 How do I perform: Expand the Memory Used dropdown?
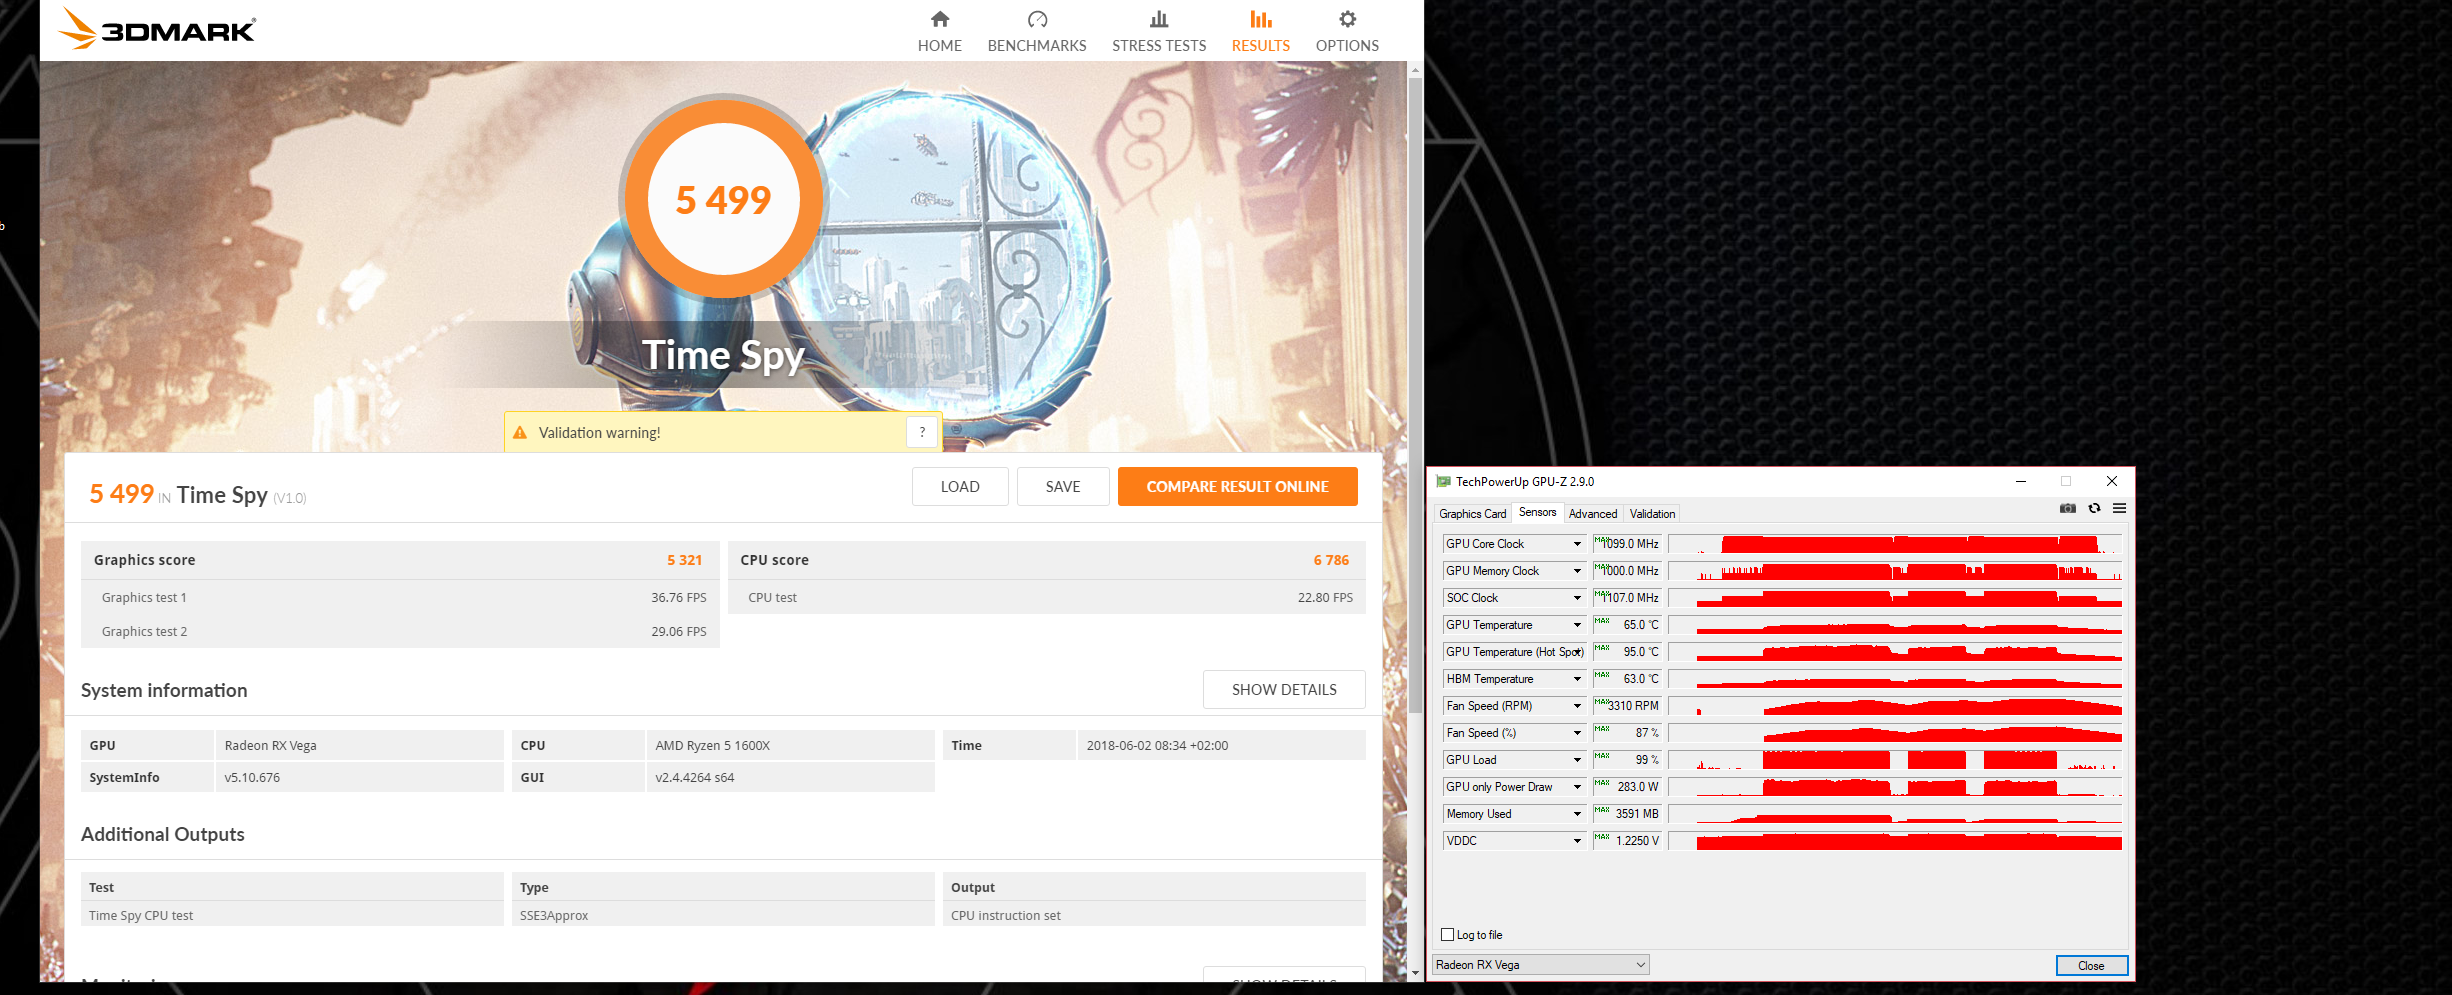(1577, 814)
